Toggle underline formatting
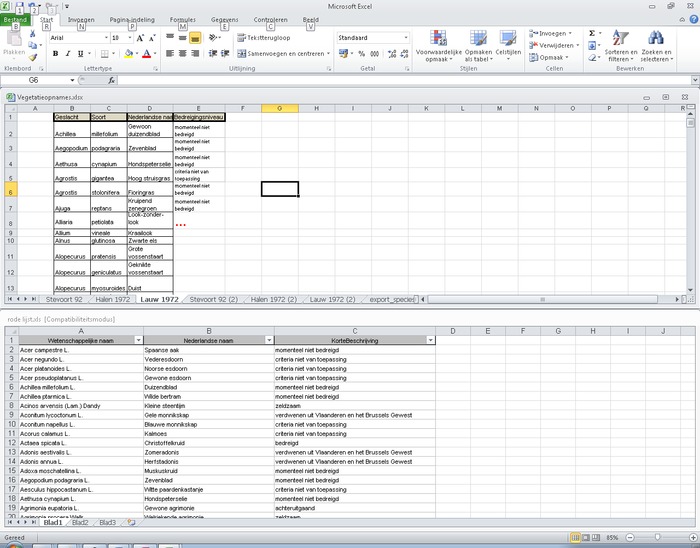This screenshot has height=548, width=700. pyautogui.click(x=81, y=54)
